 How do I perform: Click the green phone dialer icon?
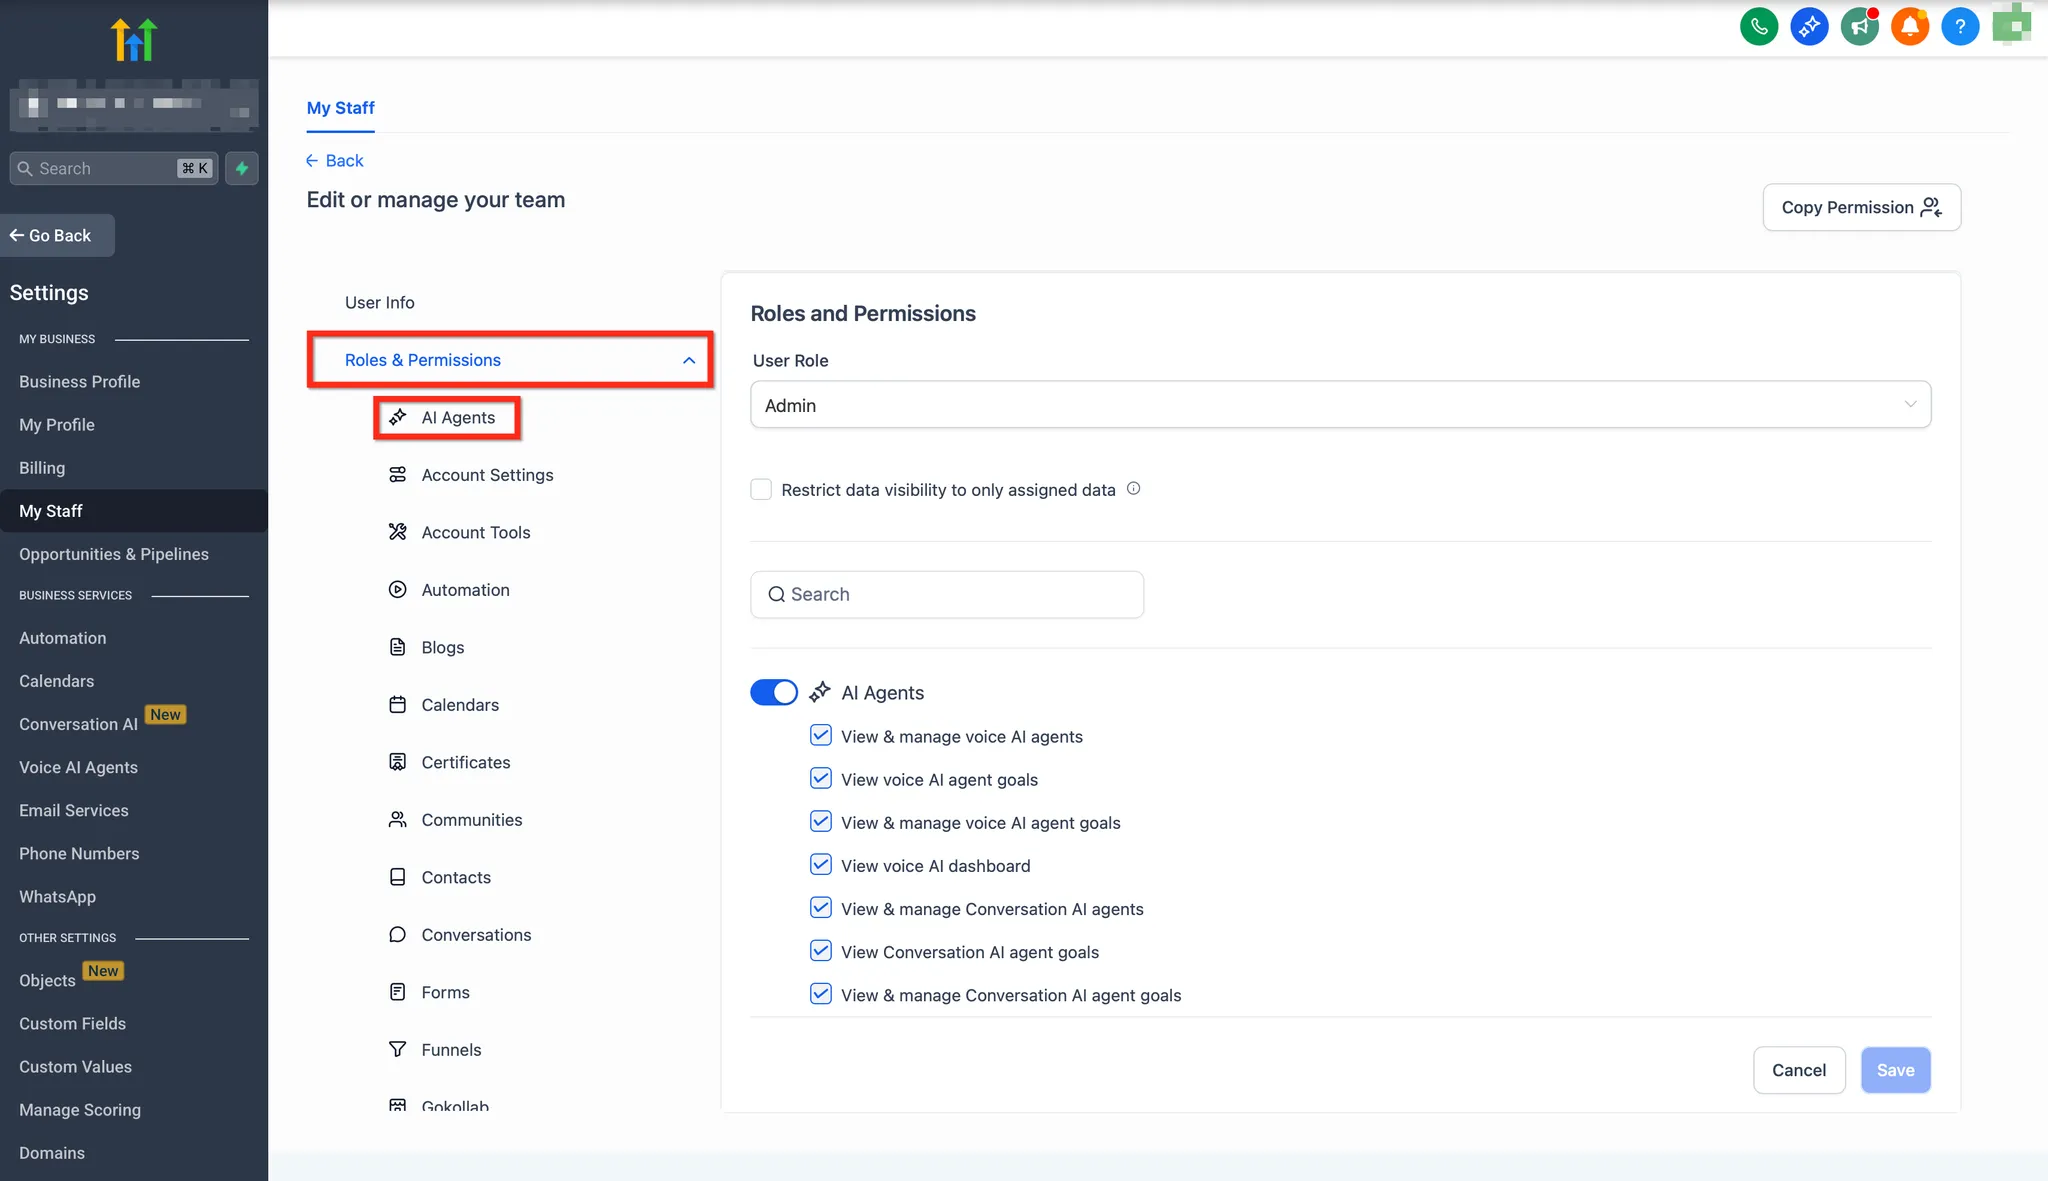[1759, 27]
